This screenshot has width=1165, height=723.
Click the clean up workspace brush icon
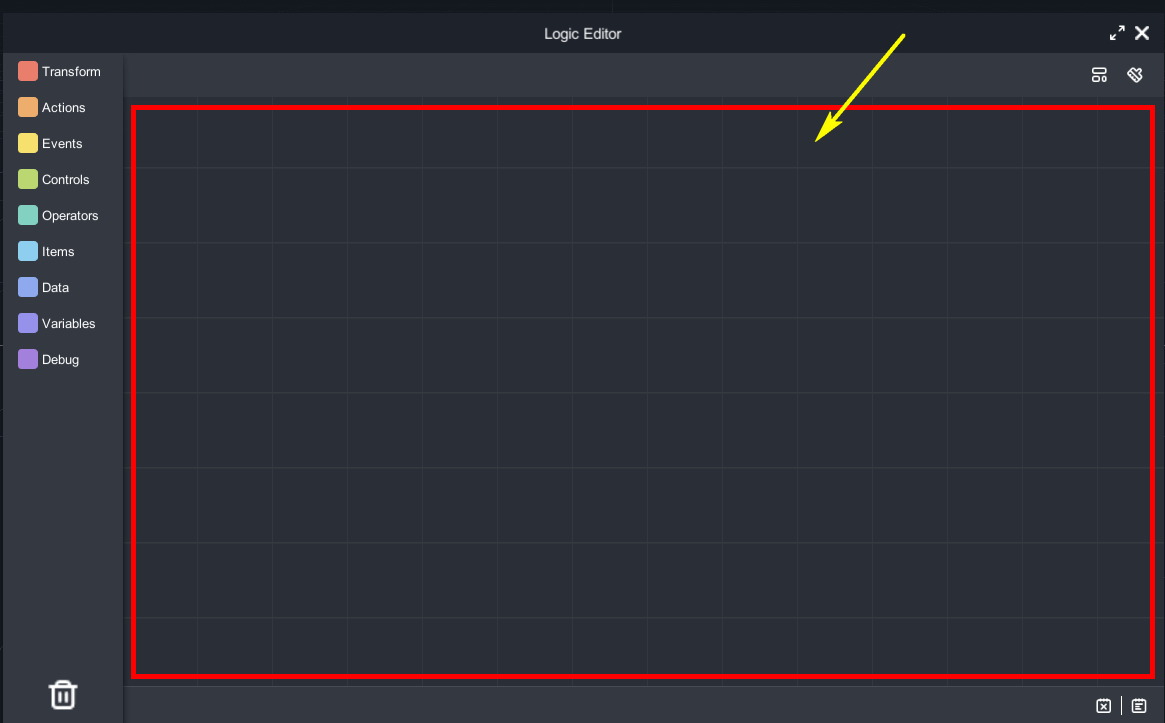[x=1135, y=75]
